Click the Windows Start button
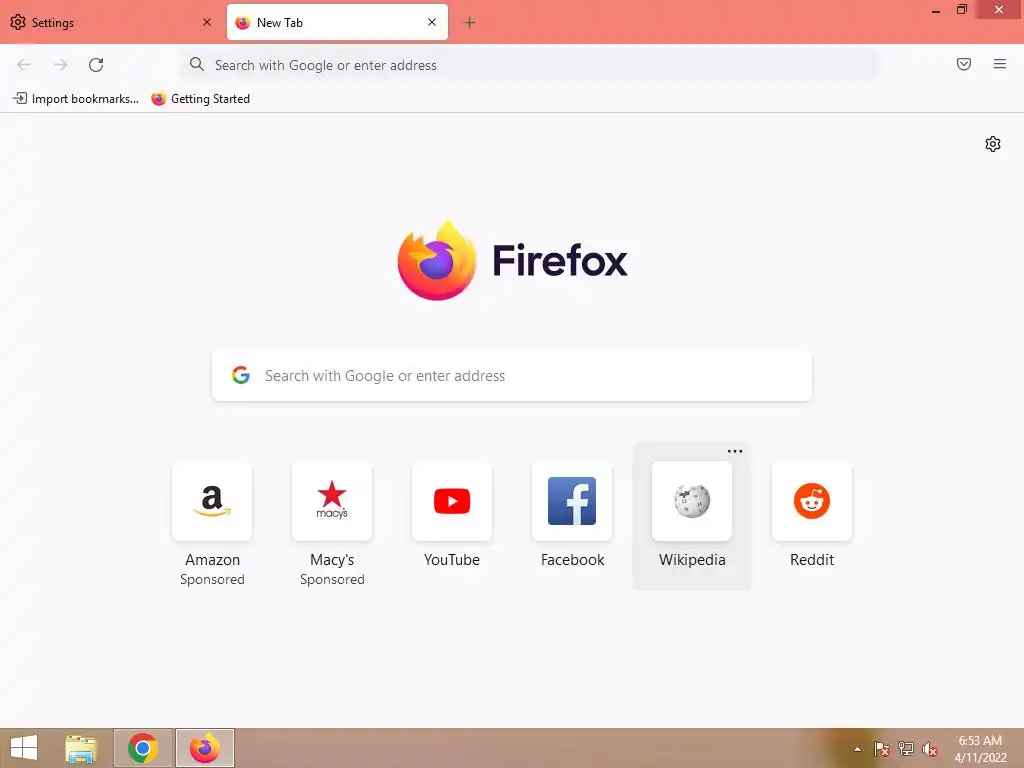This screenshot has height=768, width=1024. point(24,748)
